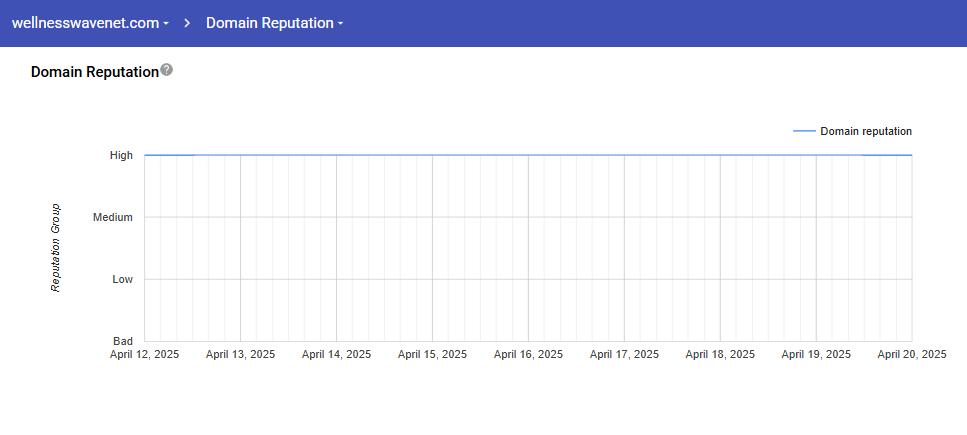Expand the Domain Reputation dashboard dropdown
Image resolution: width=967 pixels, height=435 pixels.
click(274, 23)
